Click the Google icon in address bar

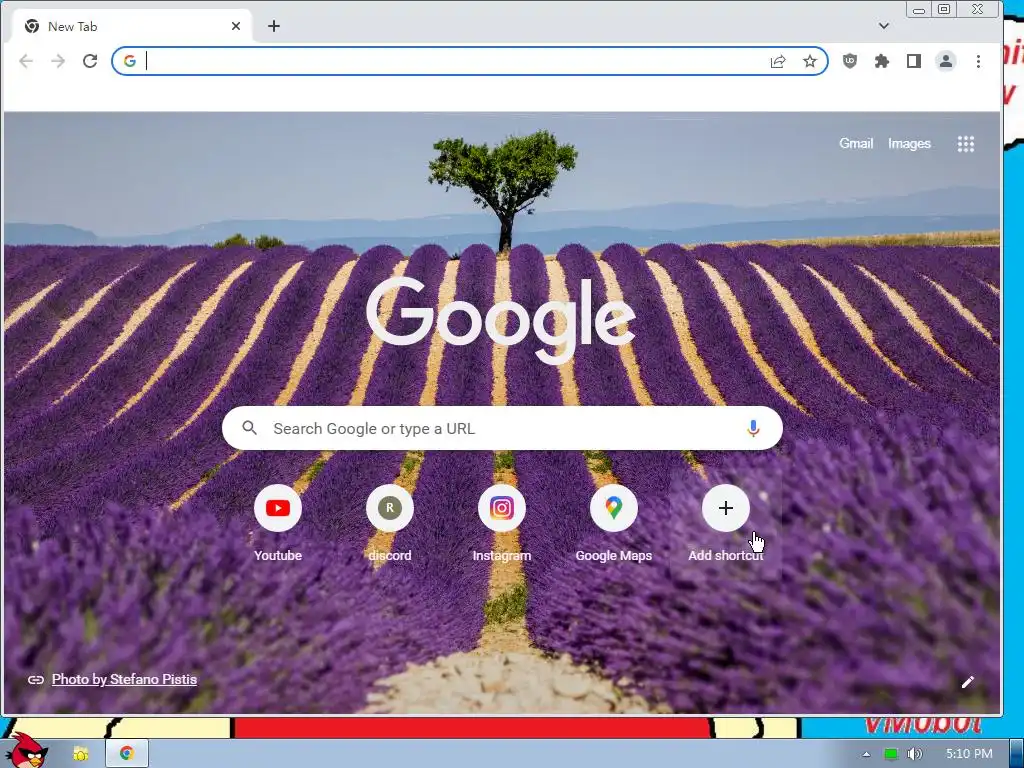130,61
